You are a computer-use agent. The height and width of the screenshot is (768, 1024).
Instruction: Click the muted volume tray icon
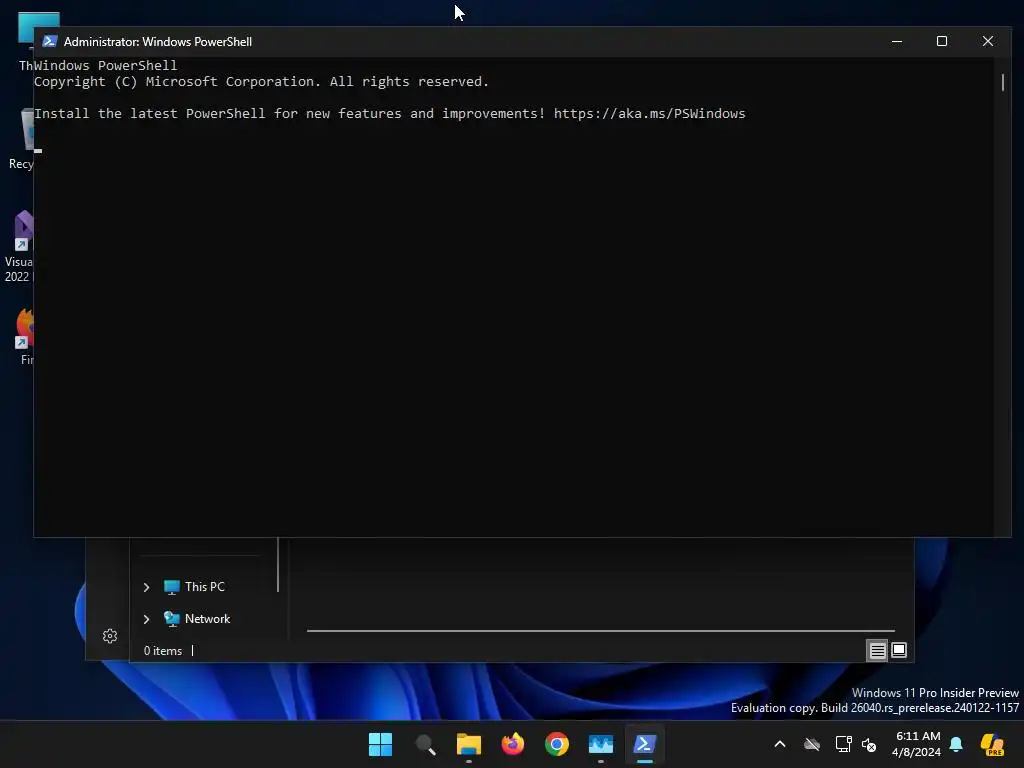point(869,744)
